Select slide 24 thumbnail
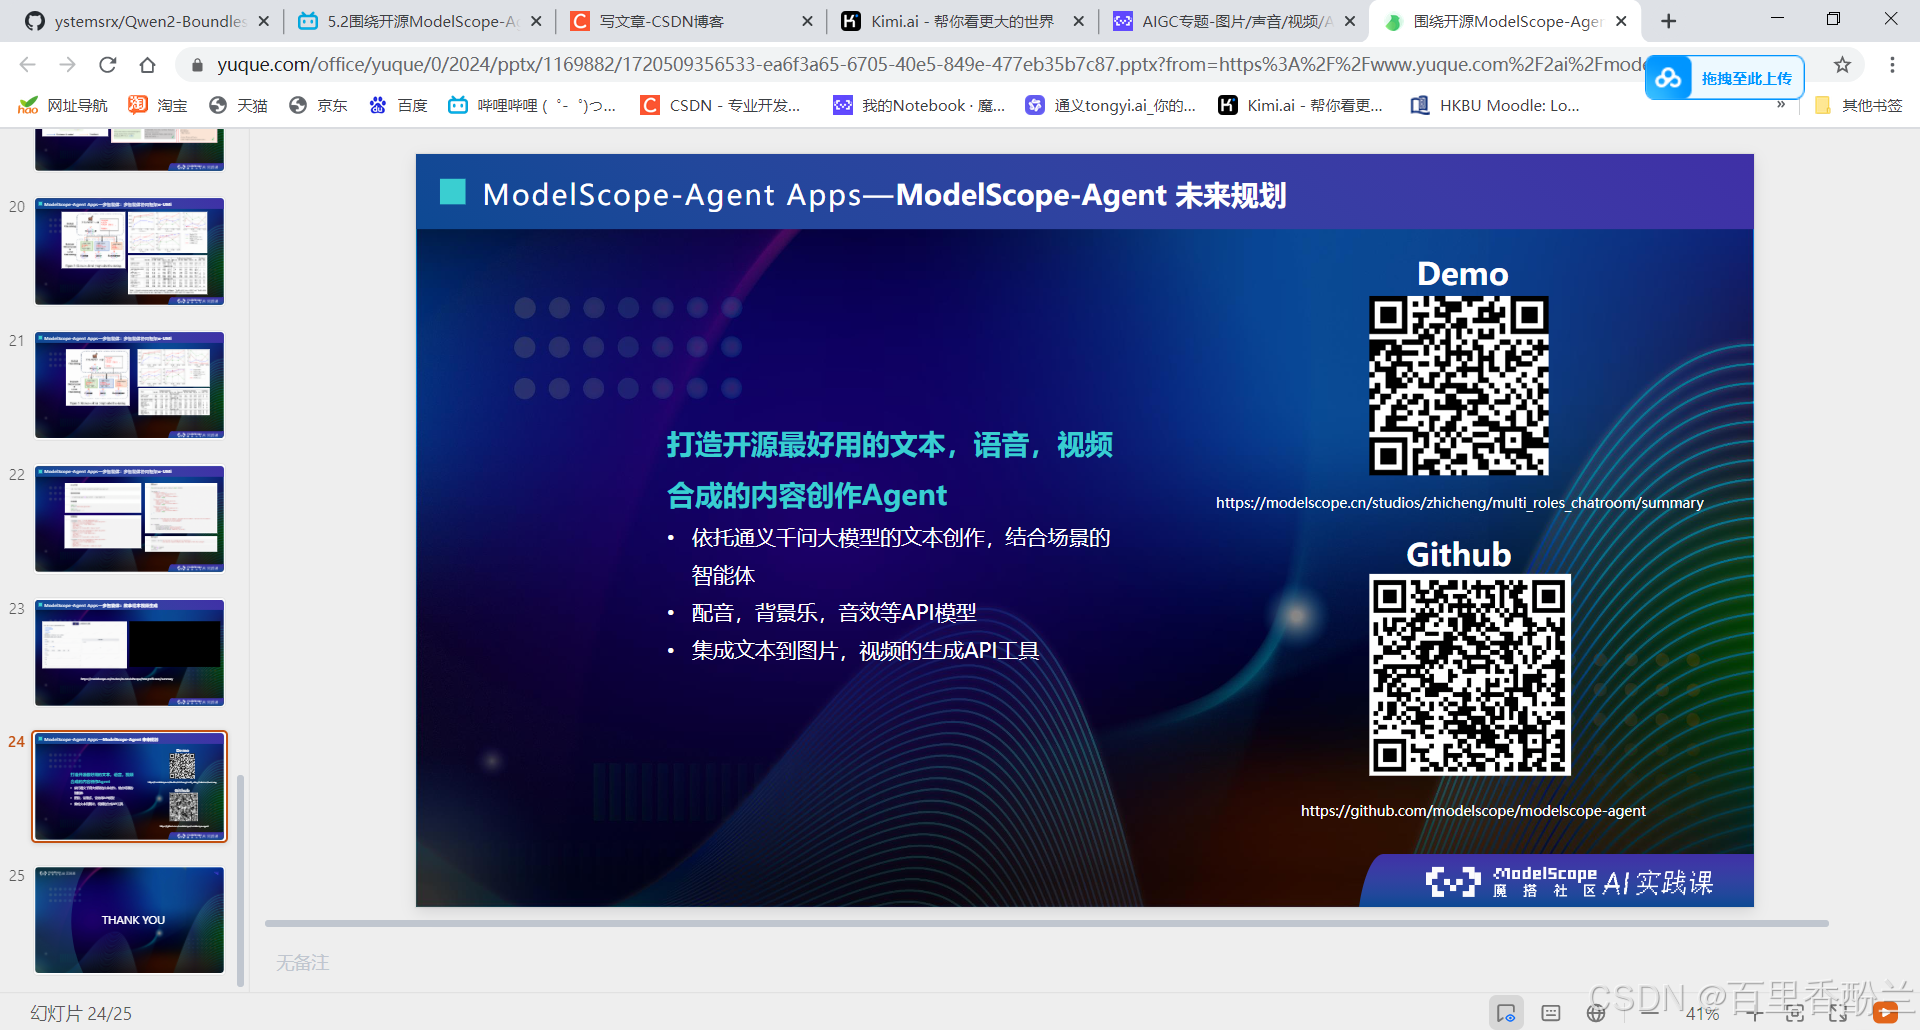 (129, 787)
